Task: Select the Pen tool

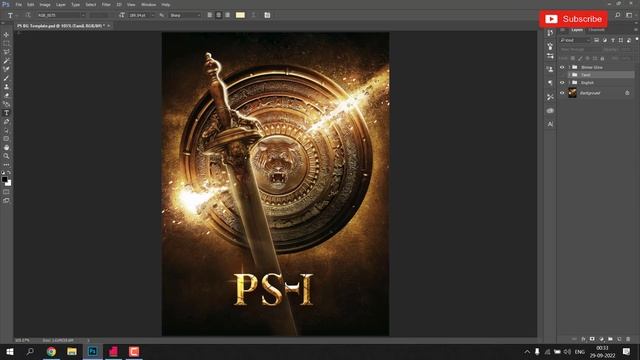Action: coord(6,122)
